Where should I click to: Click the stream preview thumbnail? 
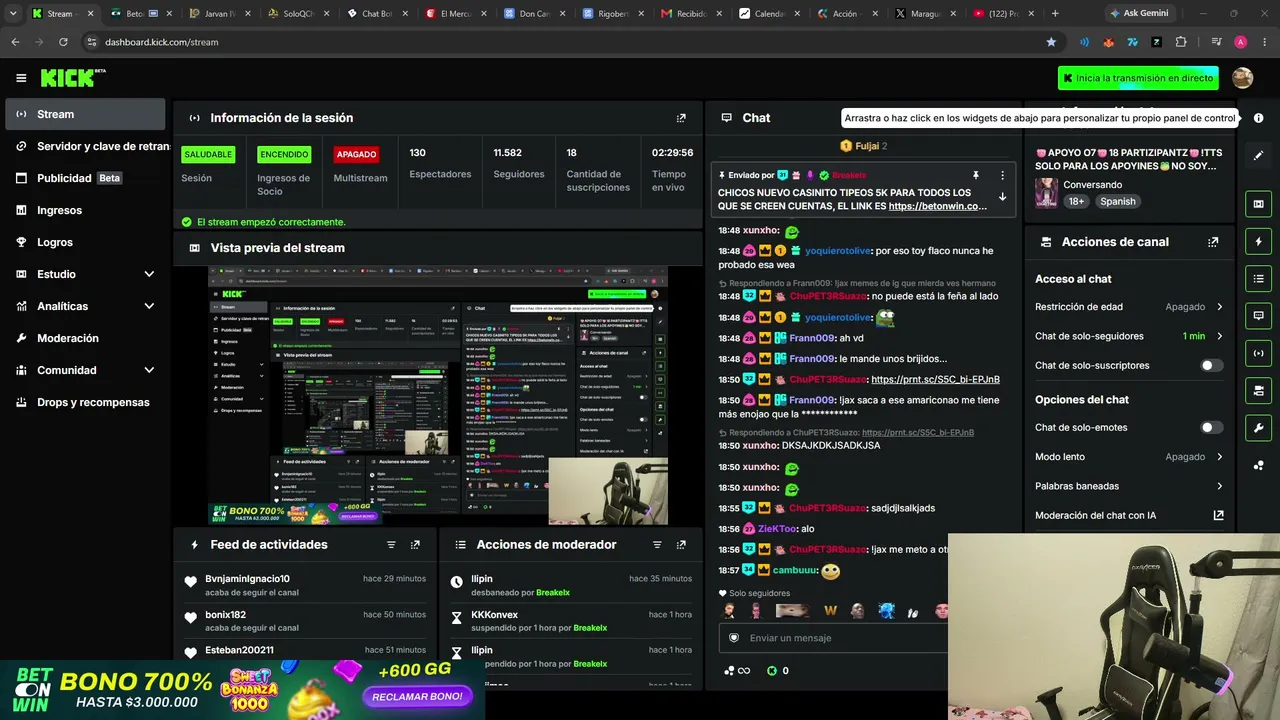pos(438,395)
